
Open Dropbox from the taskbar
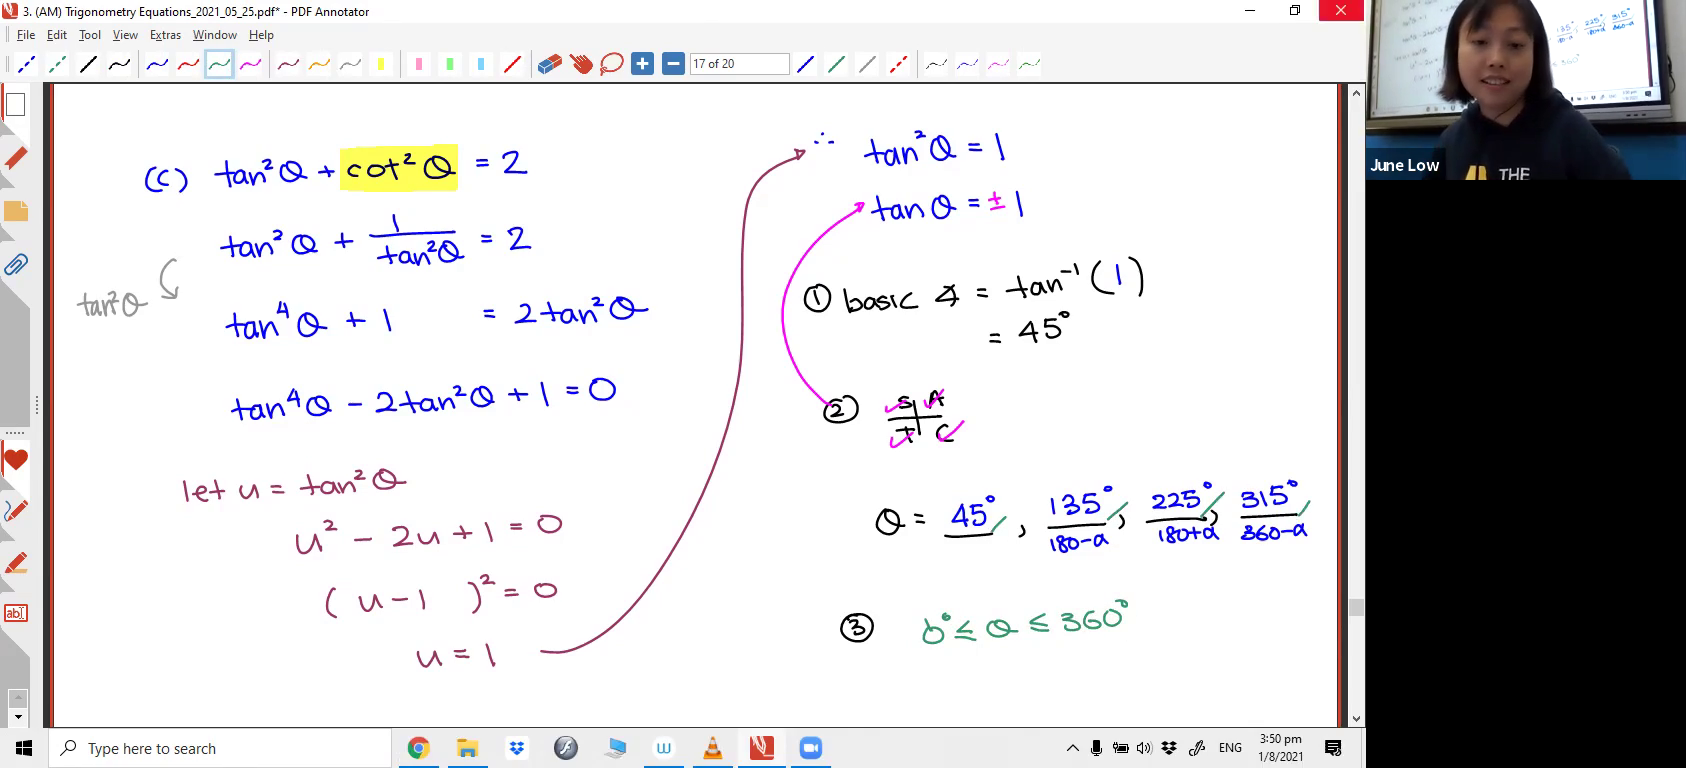click(517, 748)
